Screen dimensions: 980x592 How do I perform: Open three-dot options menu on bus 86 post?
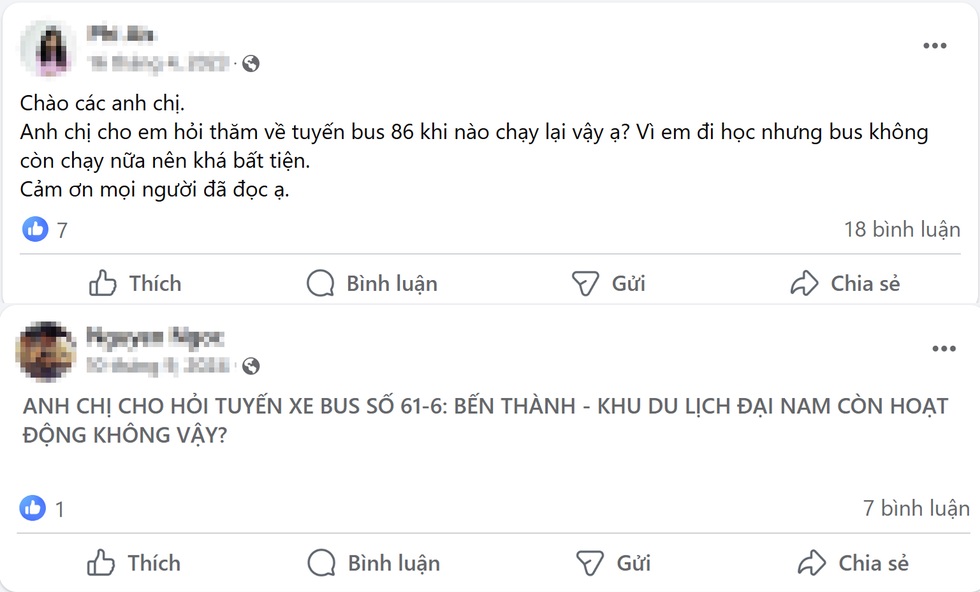point(934,46)
